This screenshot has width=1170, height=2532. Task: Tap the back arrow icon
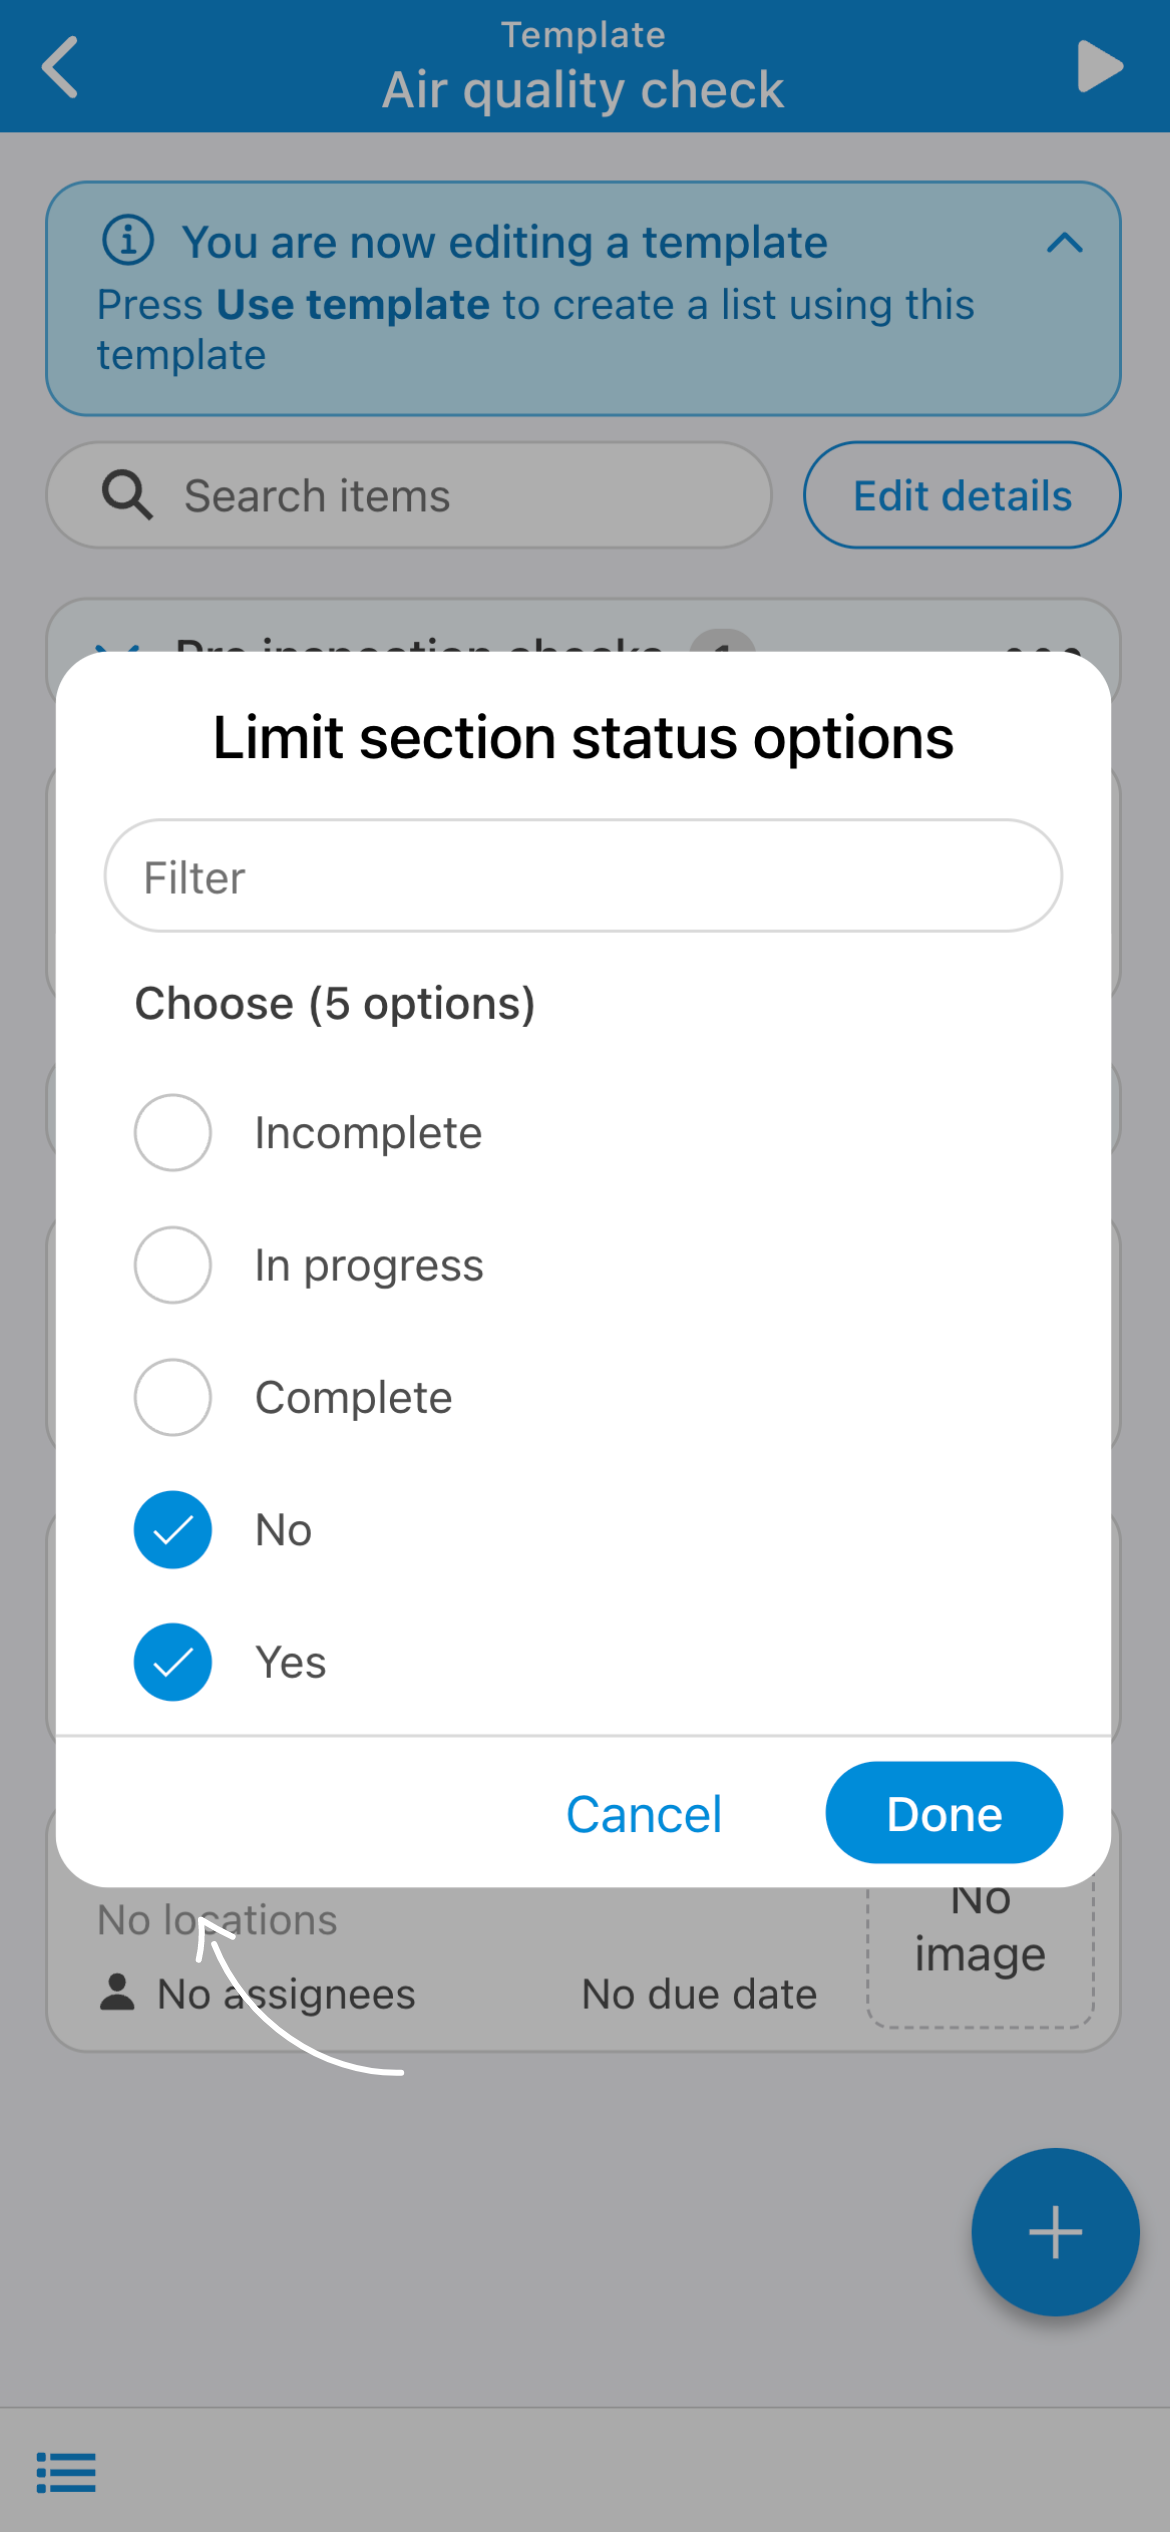pyautogui.click(x=60, y=67)
